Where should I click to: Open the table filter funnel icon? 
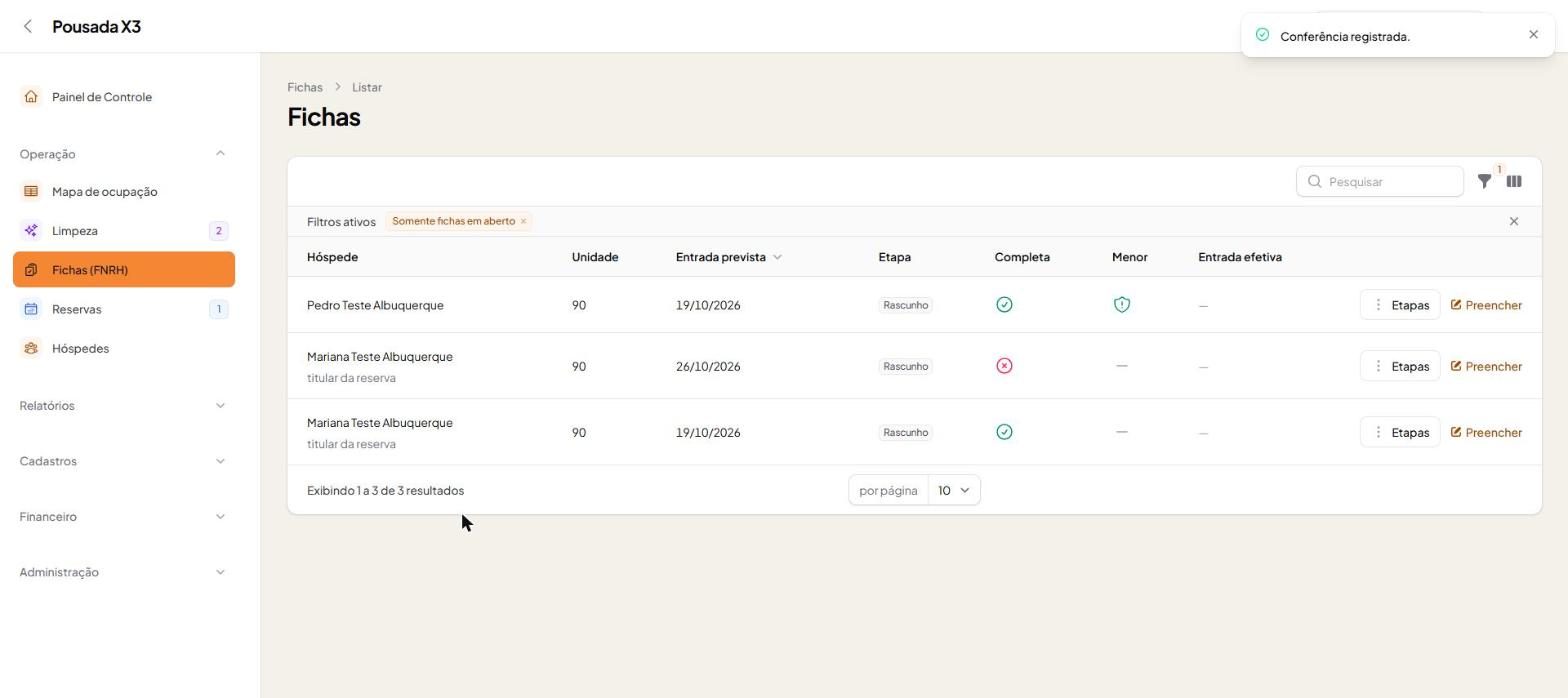tap(1485, 182)
